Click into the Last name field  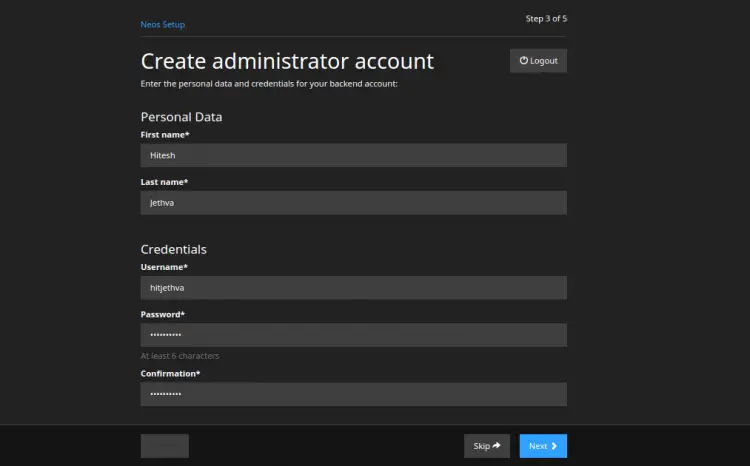pyautogui.click(x=354, y=203)
